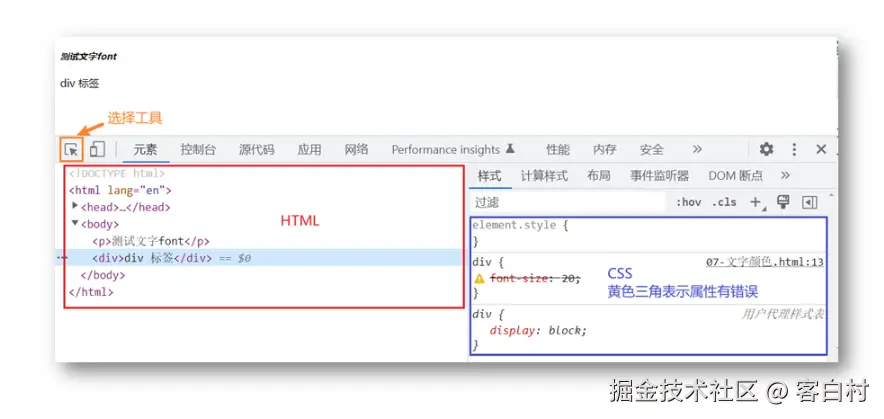Select the 样式 sub-tab

489,175
